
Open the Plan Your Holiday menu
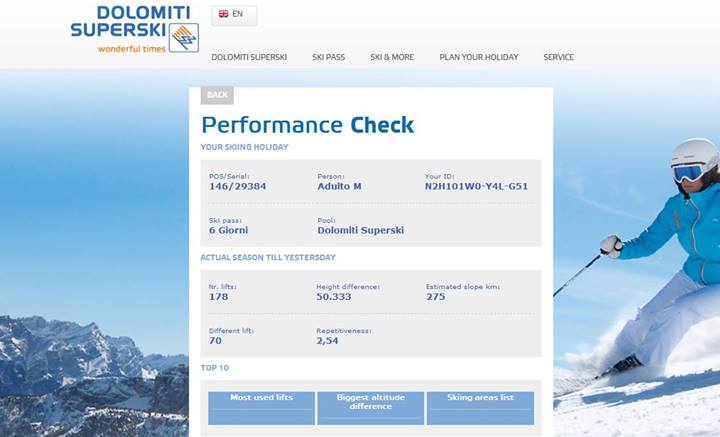coord(479,57)
